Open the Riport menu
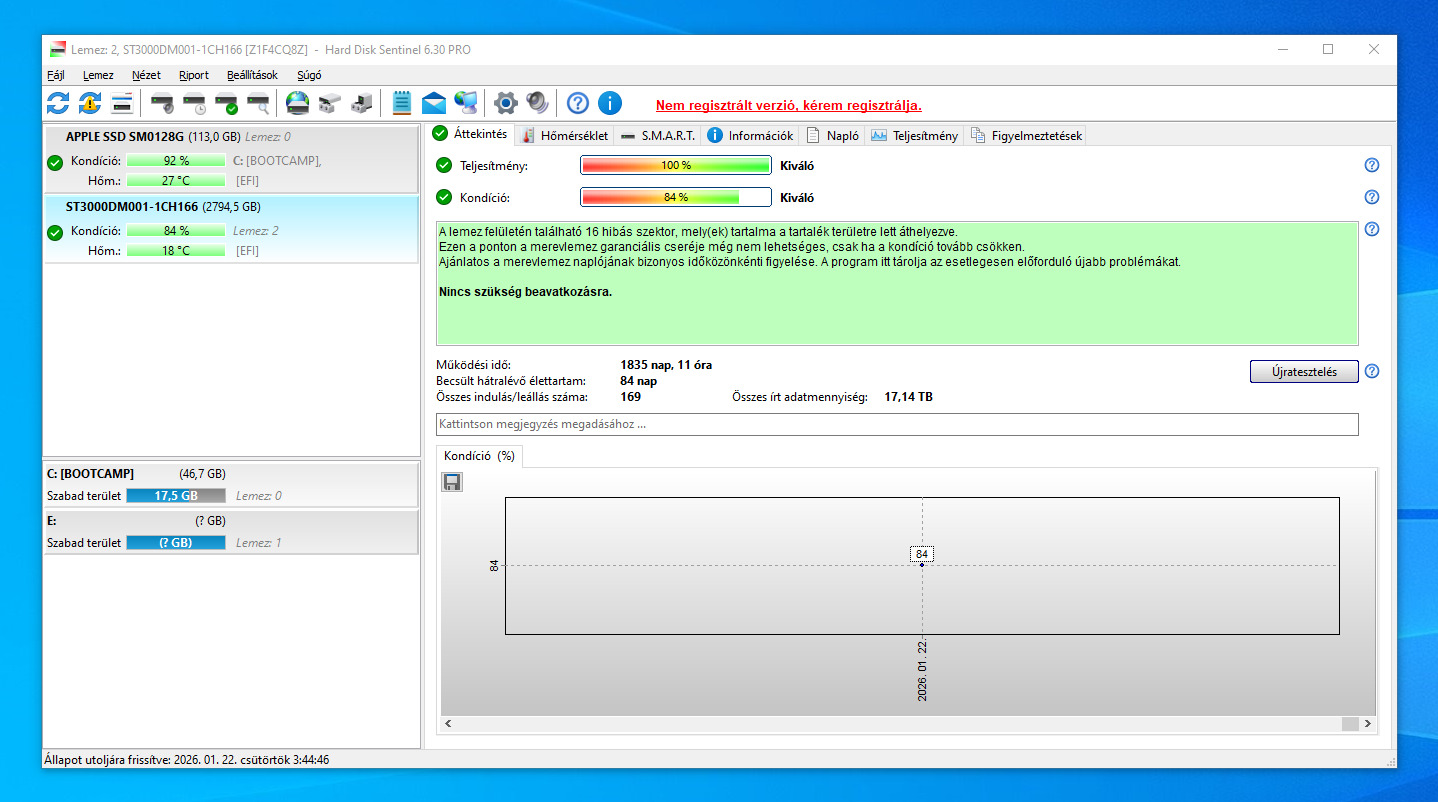The width and height of the screenshot is (1438, 802). click(194, 75)
